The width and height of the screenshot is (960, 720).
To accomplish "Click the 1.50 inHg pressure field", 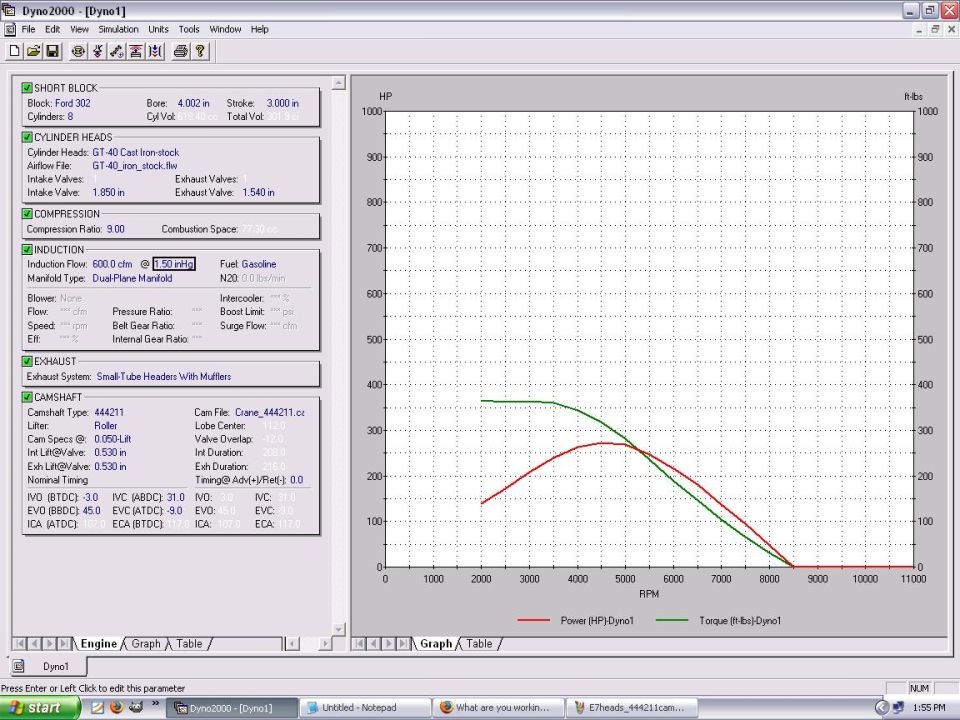I will tap(174, 264).
